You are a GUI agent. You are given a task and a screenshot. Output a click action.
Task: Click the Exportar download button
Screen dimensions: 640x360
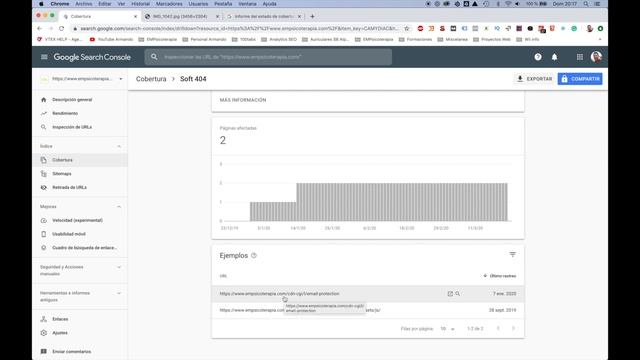[x=534, y=79]
